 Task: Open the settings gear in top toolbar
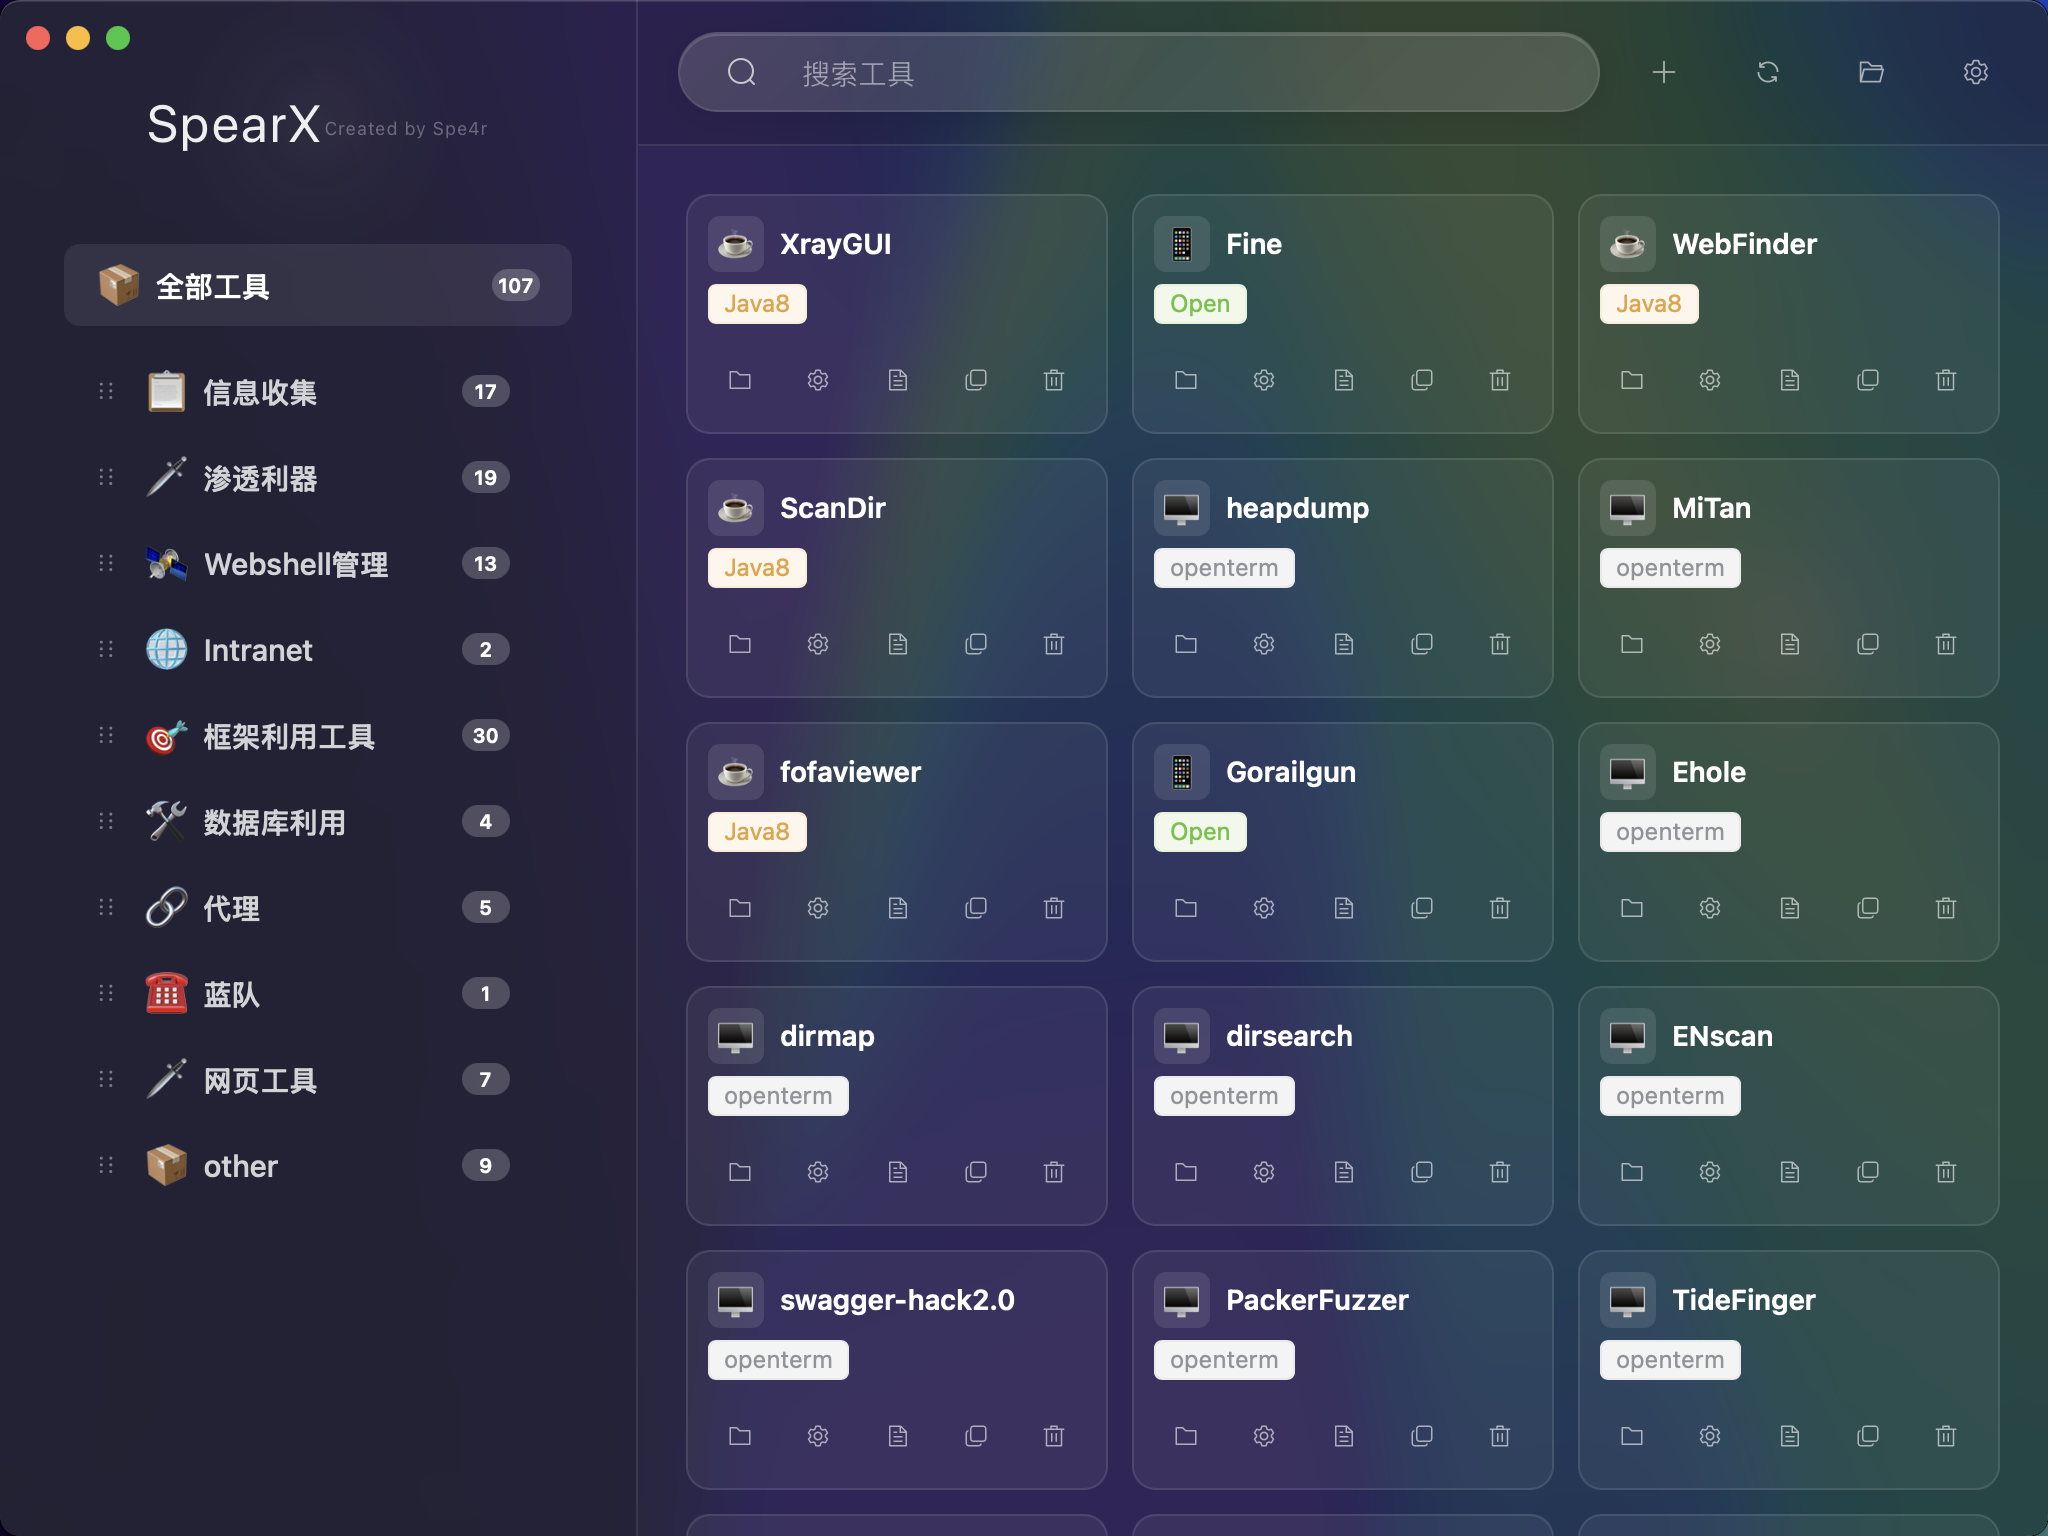(1975, 72)
